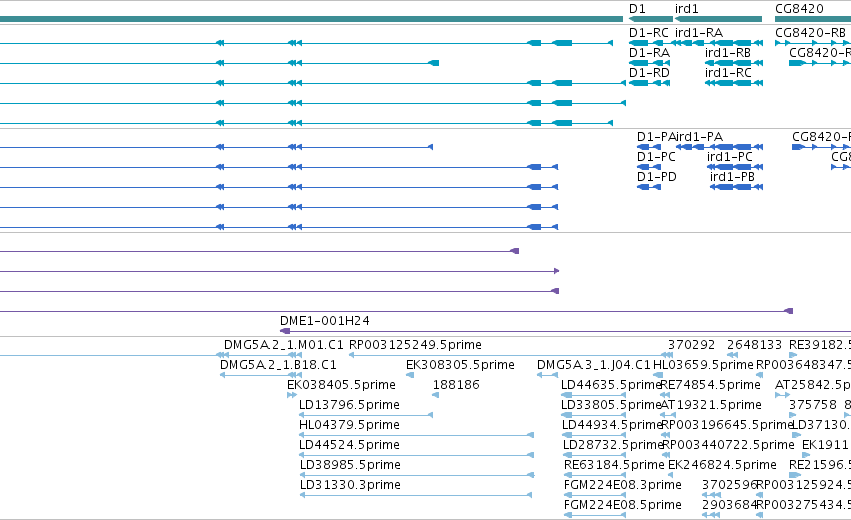
Task: Click the D1-RC transcript label
Action: pyautogui.click(x=649, y=33)
